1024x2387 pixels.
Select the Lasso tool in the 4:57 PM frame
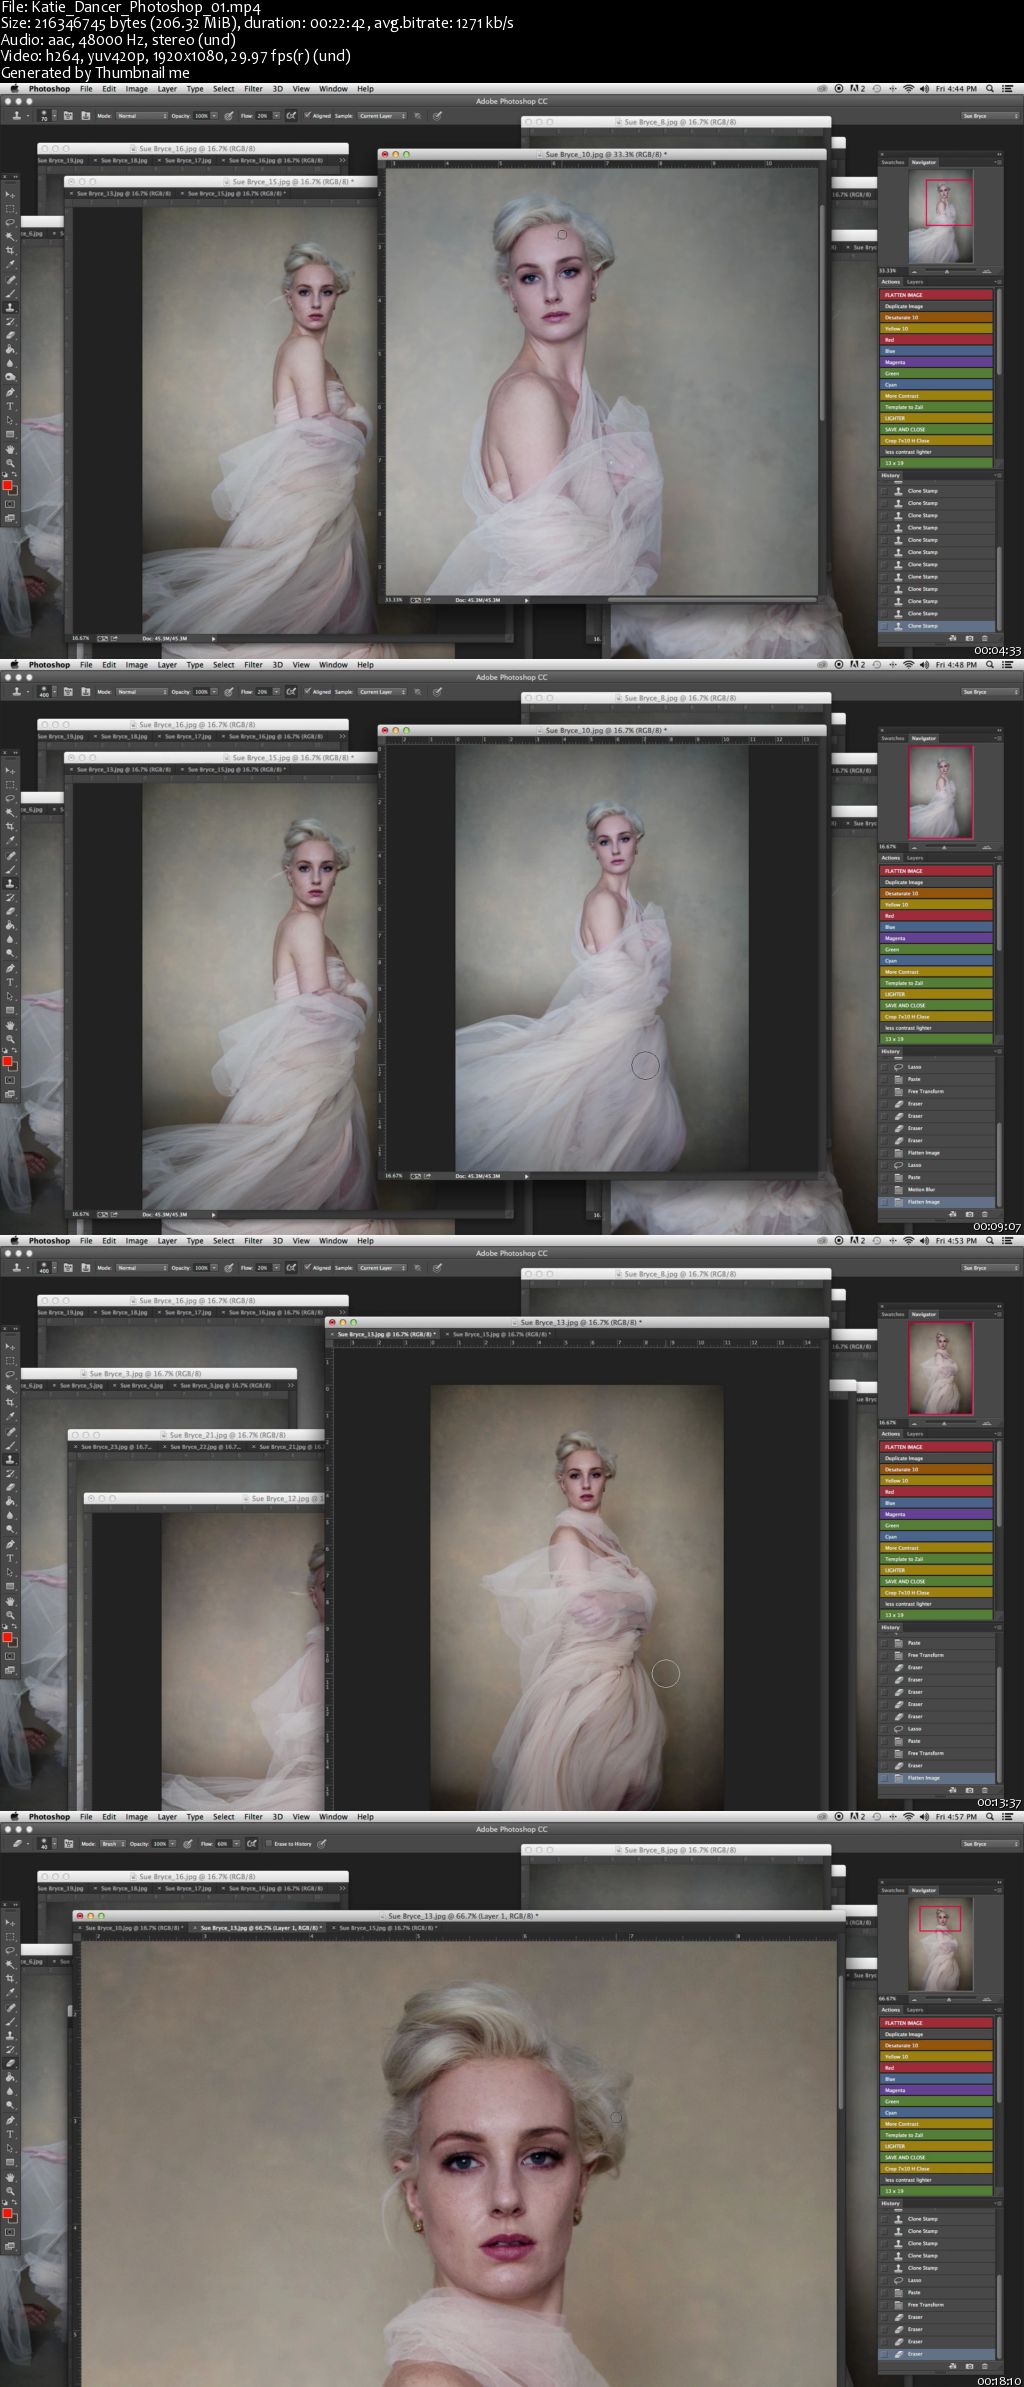[x=10, y=1950]
